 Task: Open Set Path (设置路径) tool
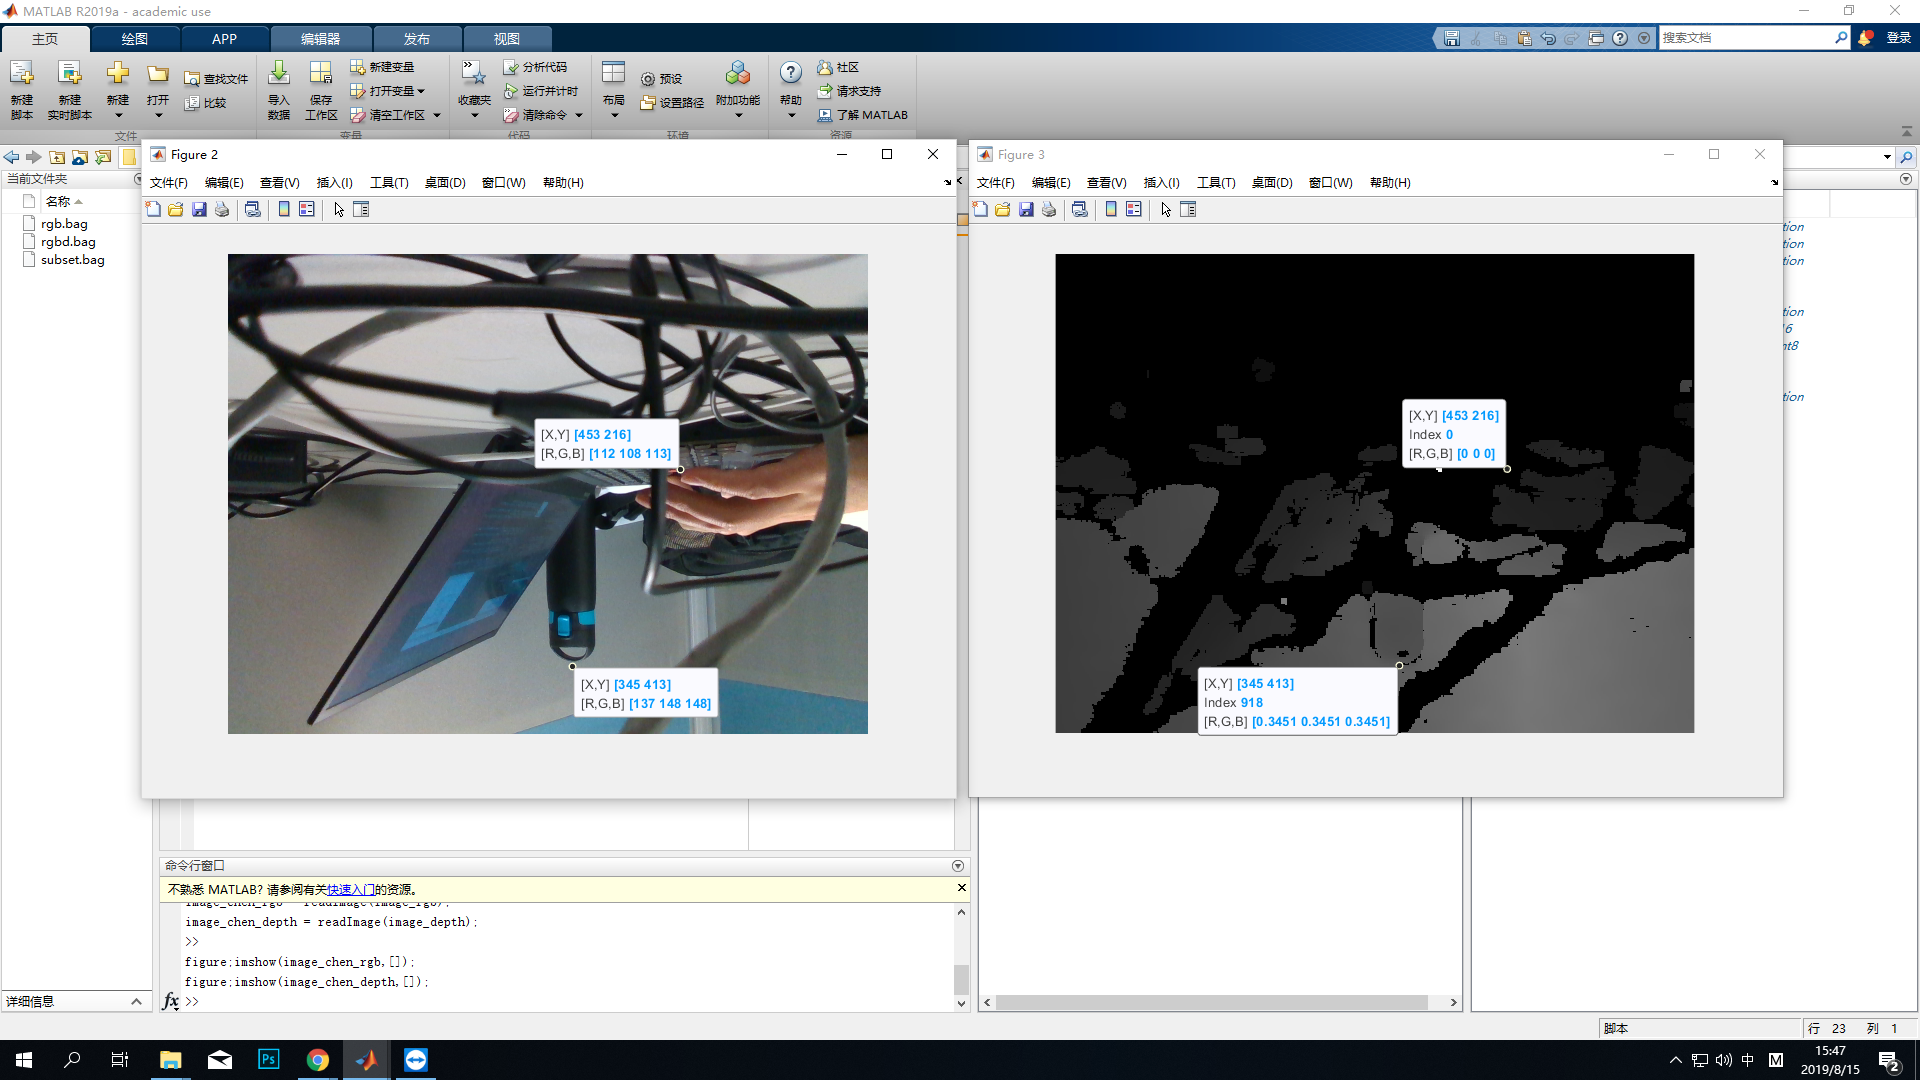coord(673,103)
